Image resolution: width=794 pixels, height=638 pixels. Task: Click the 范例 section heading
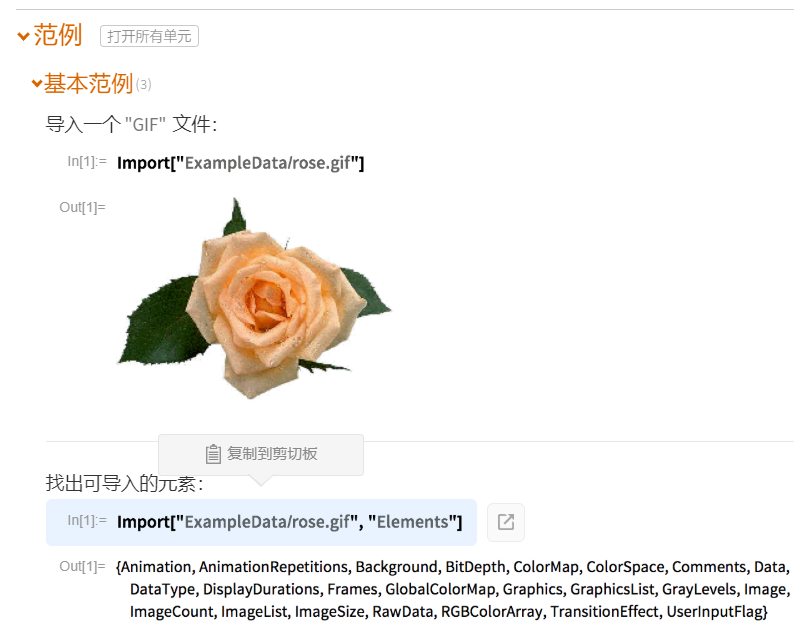58,35
